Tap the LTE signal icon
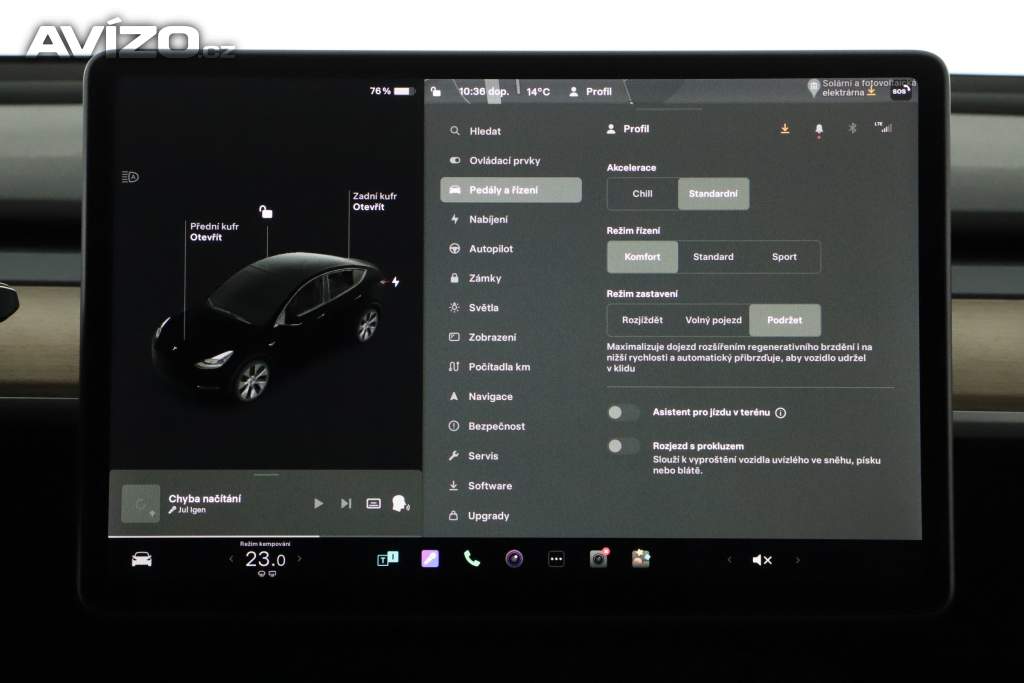 [883, 127]
